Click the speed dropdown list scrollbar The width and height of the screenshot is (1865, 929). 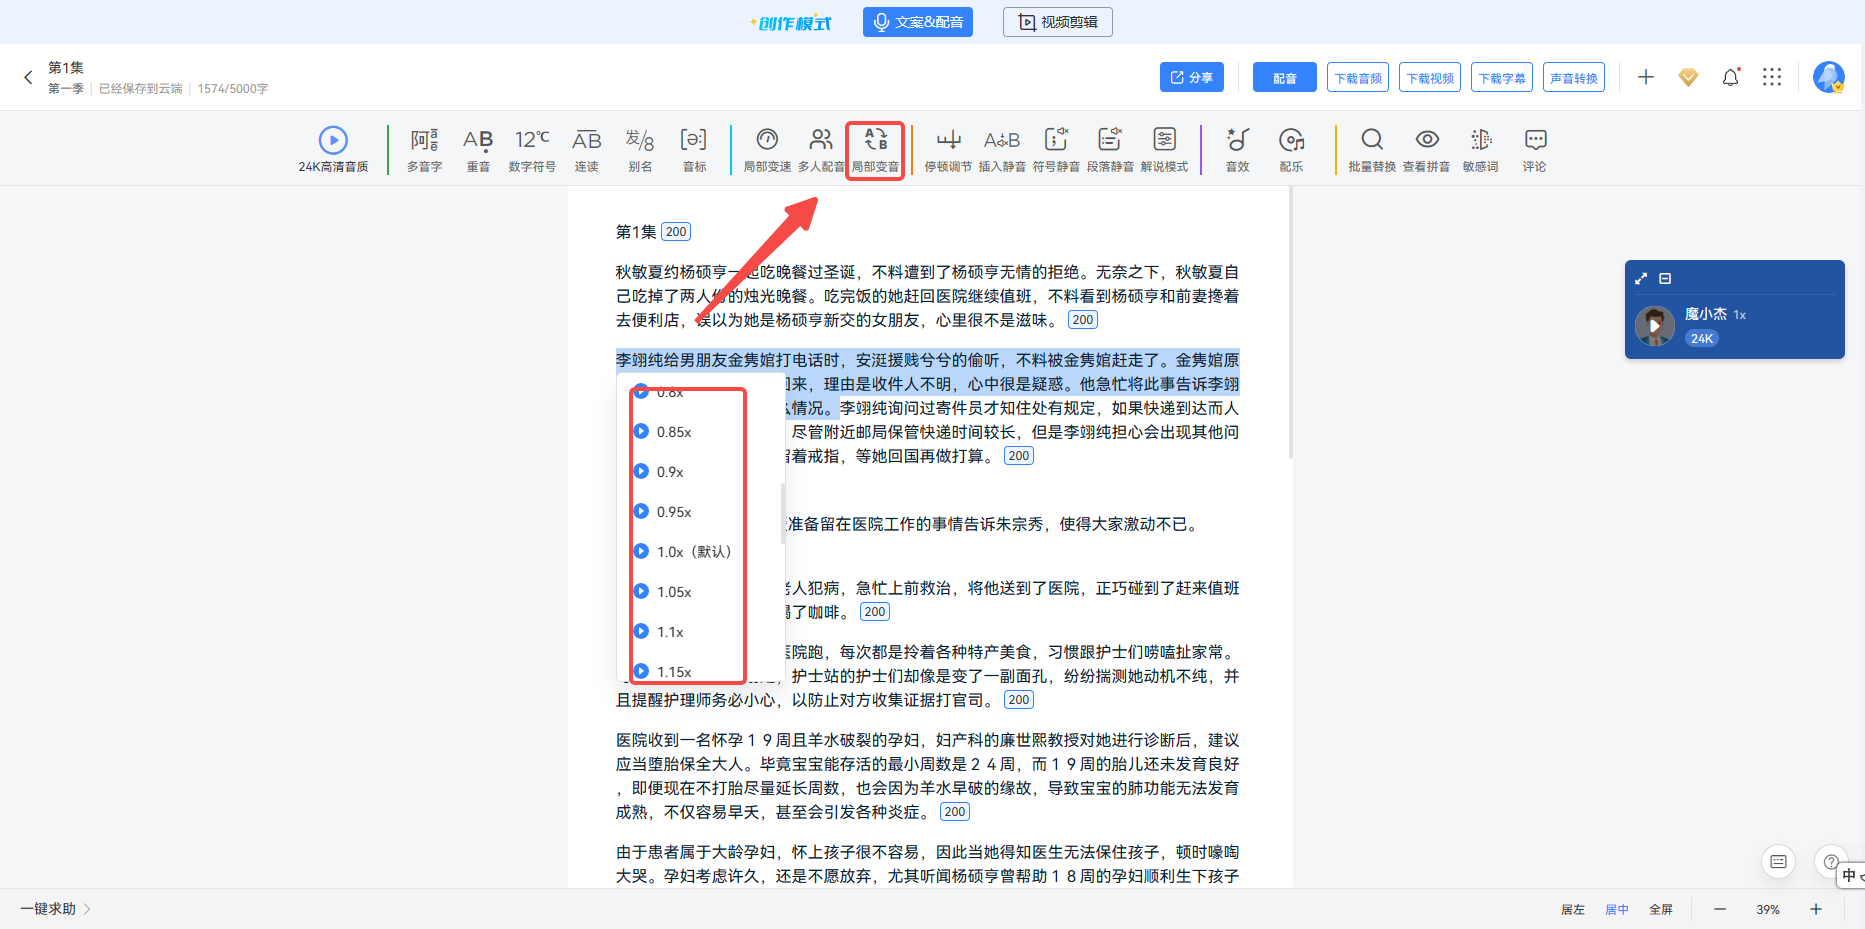click(x=782, y=514)
